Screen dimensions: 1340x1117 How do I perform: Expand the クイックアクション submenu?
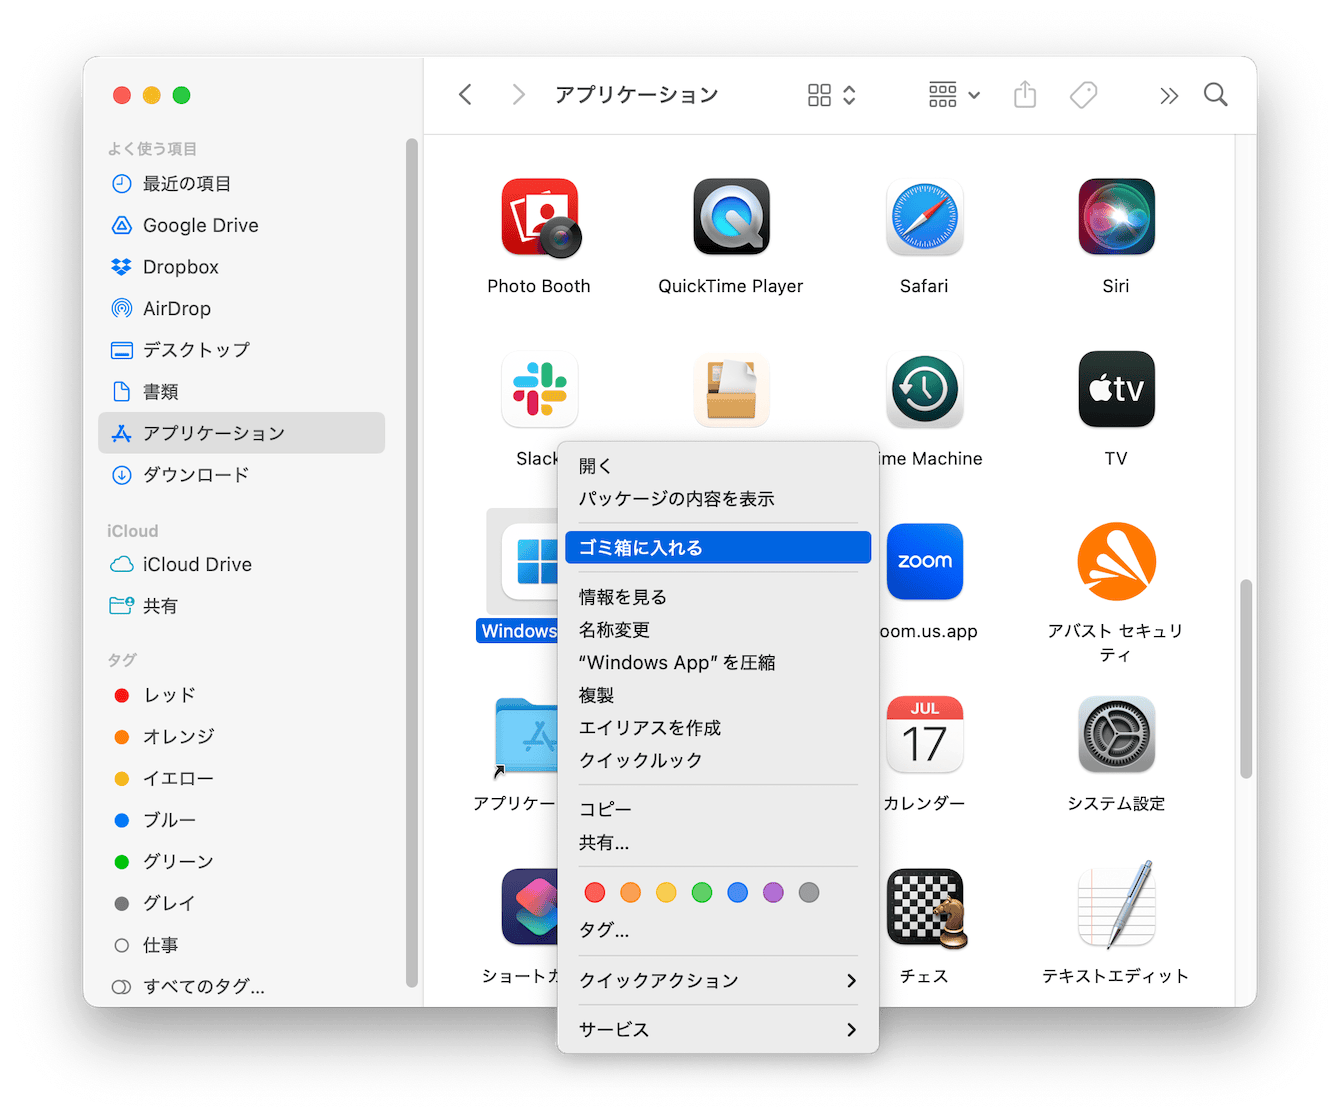[x=718, y=981]
